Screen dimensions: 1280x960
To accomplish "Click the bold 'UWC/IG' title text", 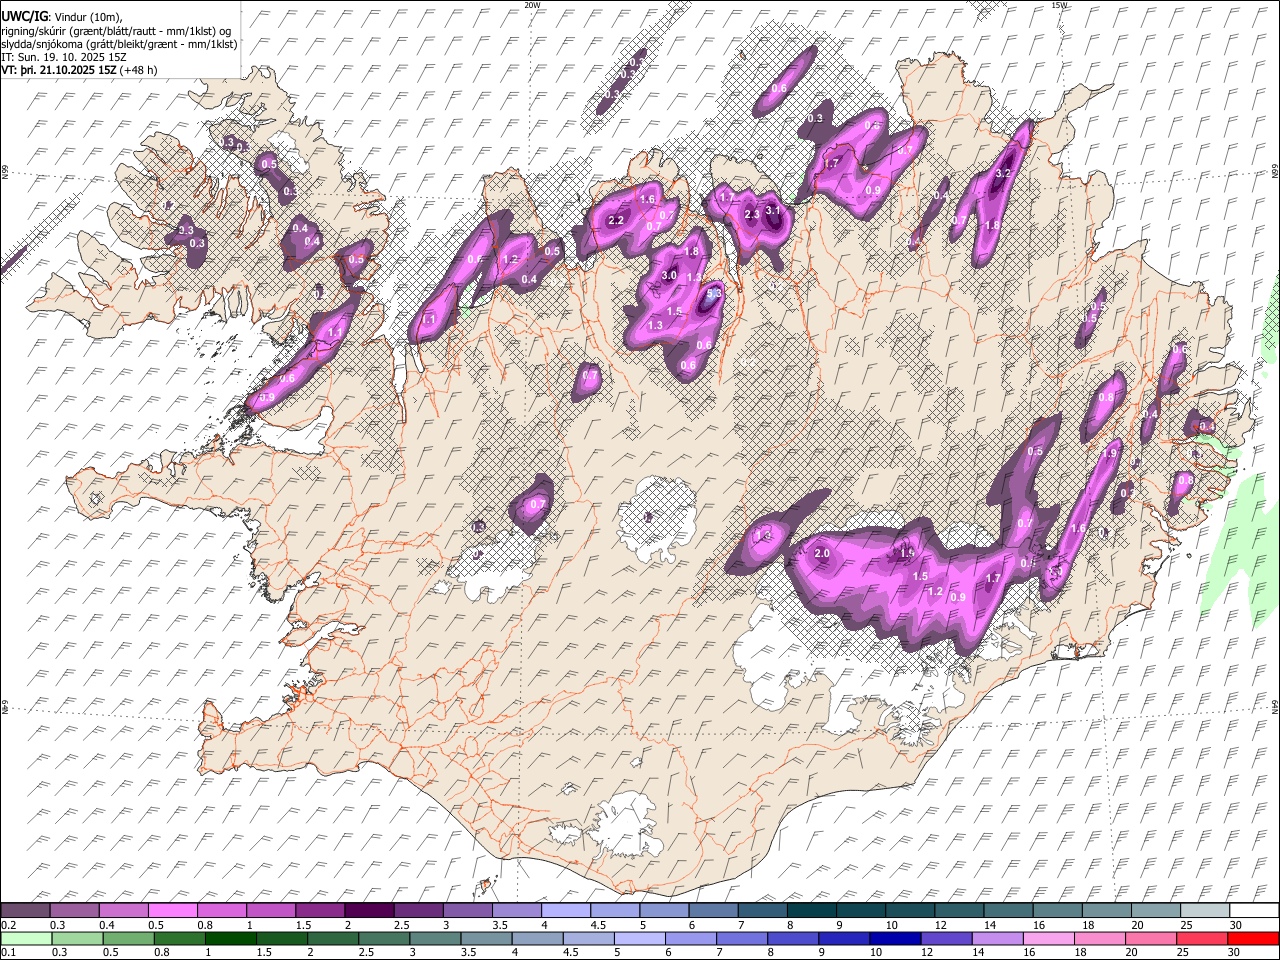I will point(23,16).
